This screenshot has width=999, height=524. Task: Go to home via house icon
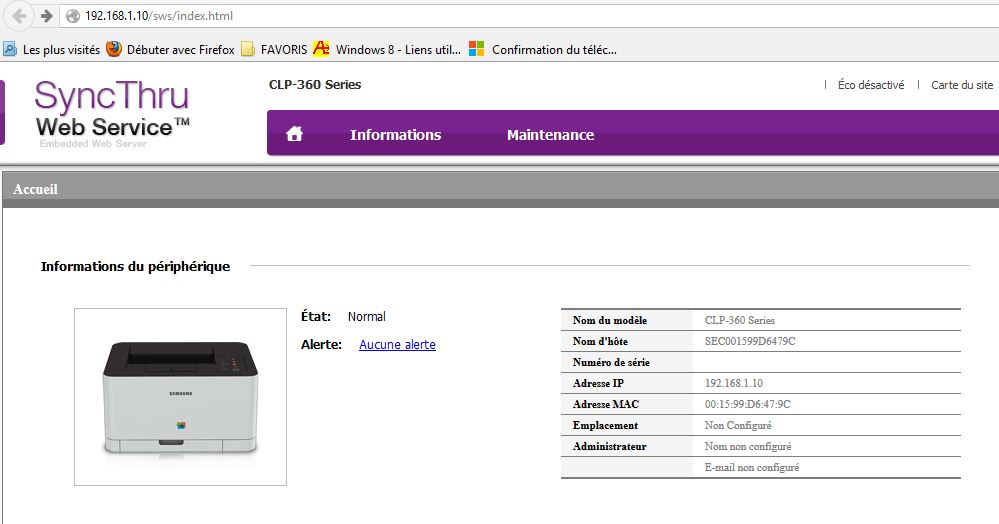294,134
